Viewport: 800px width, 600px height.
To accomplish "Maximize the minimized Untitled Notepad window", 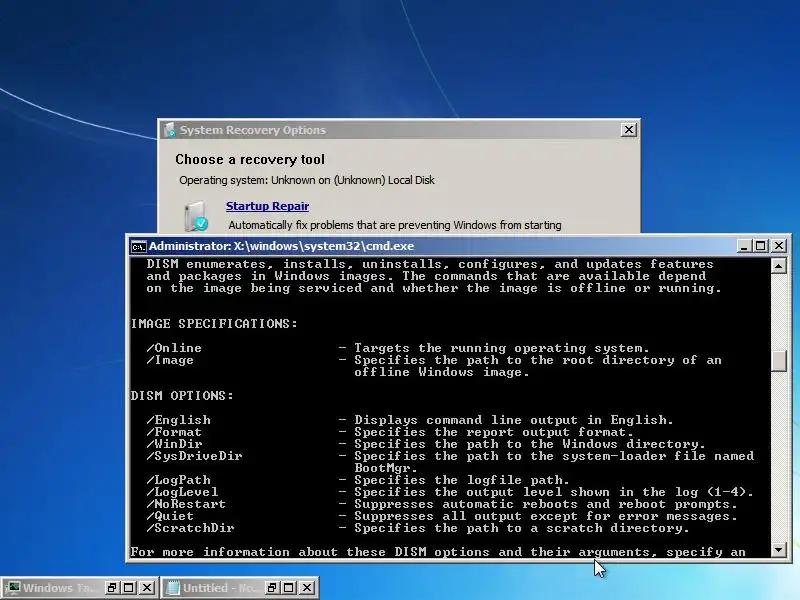I will [289, 588].
